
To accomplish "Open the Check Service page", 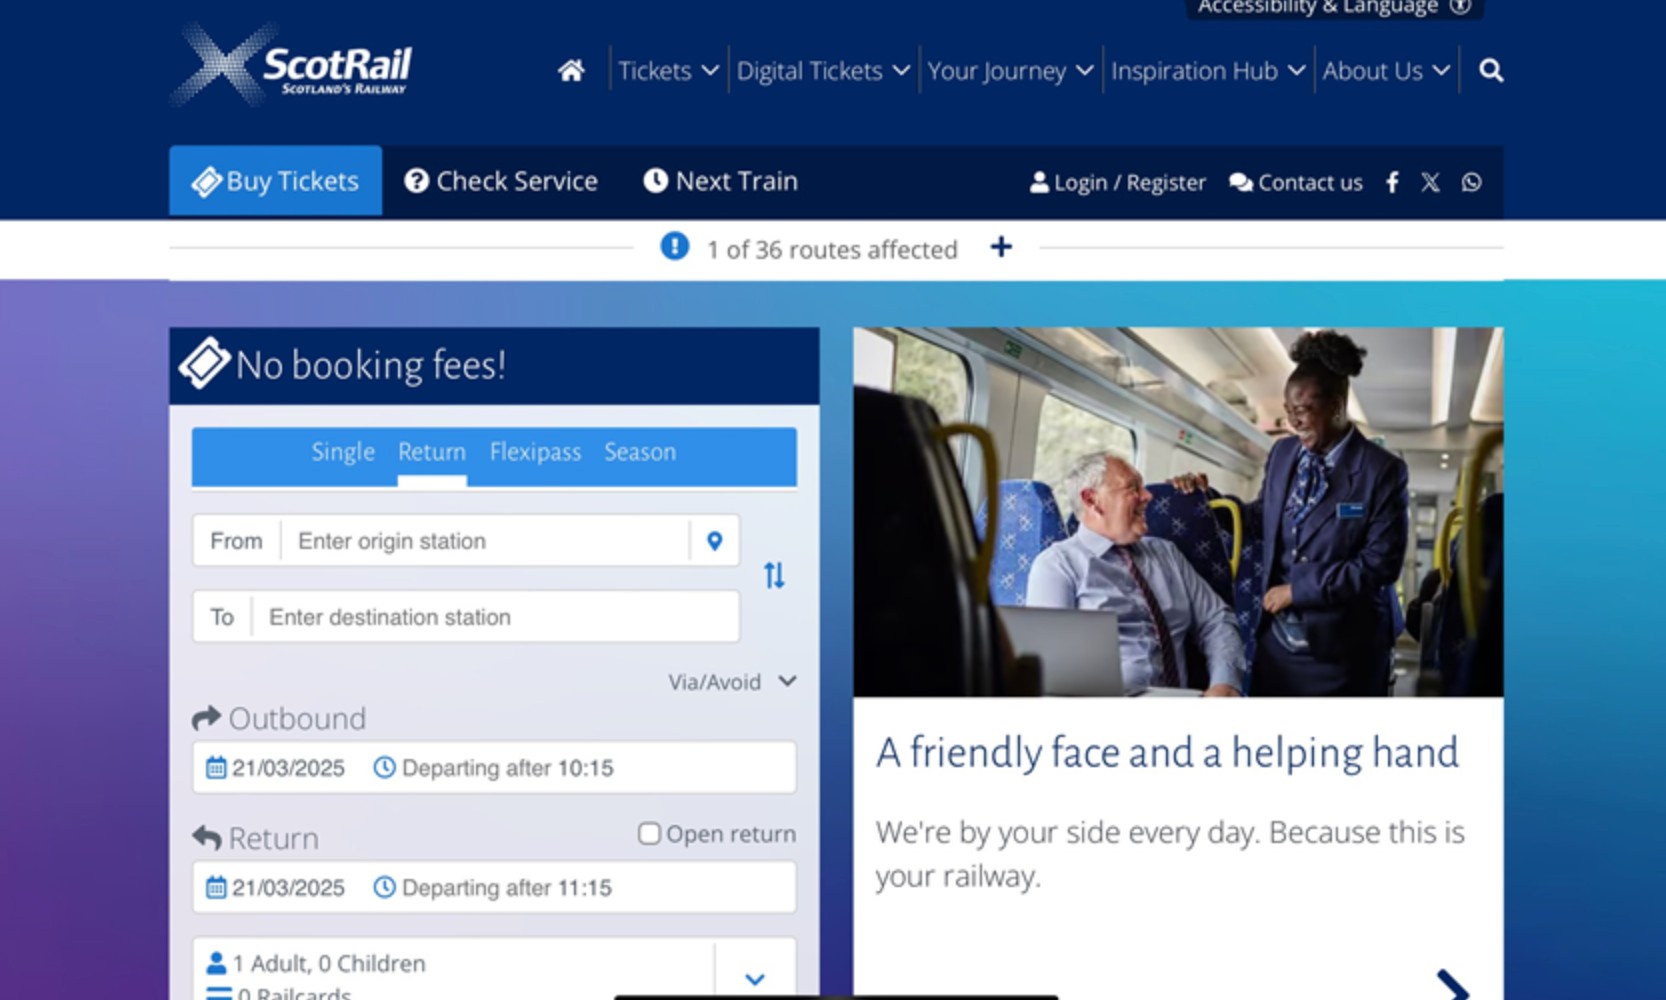I will coord(501,181).
